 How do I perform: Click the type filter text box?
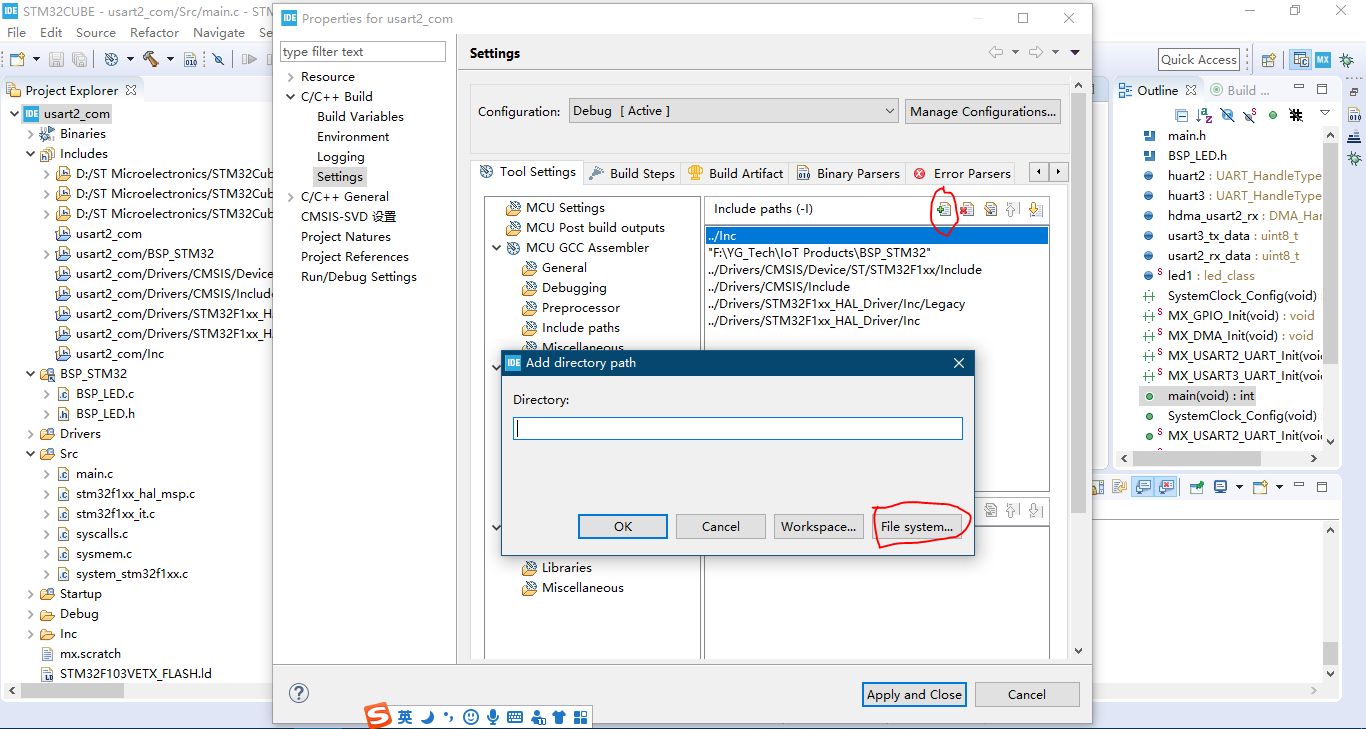coord(362,52)
